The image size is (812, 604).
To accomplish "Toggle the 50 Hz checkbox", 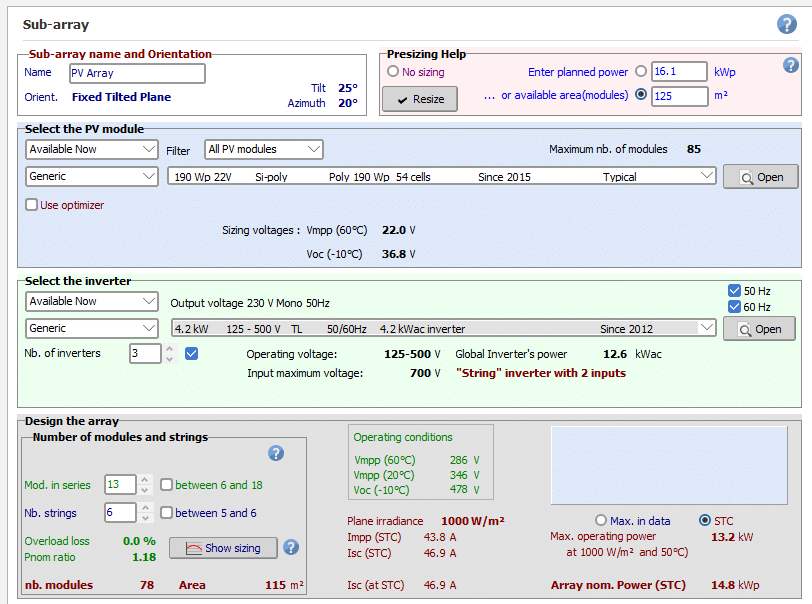I will 736,290.
